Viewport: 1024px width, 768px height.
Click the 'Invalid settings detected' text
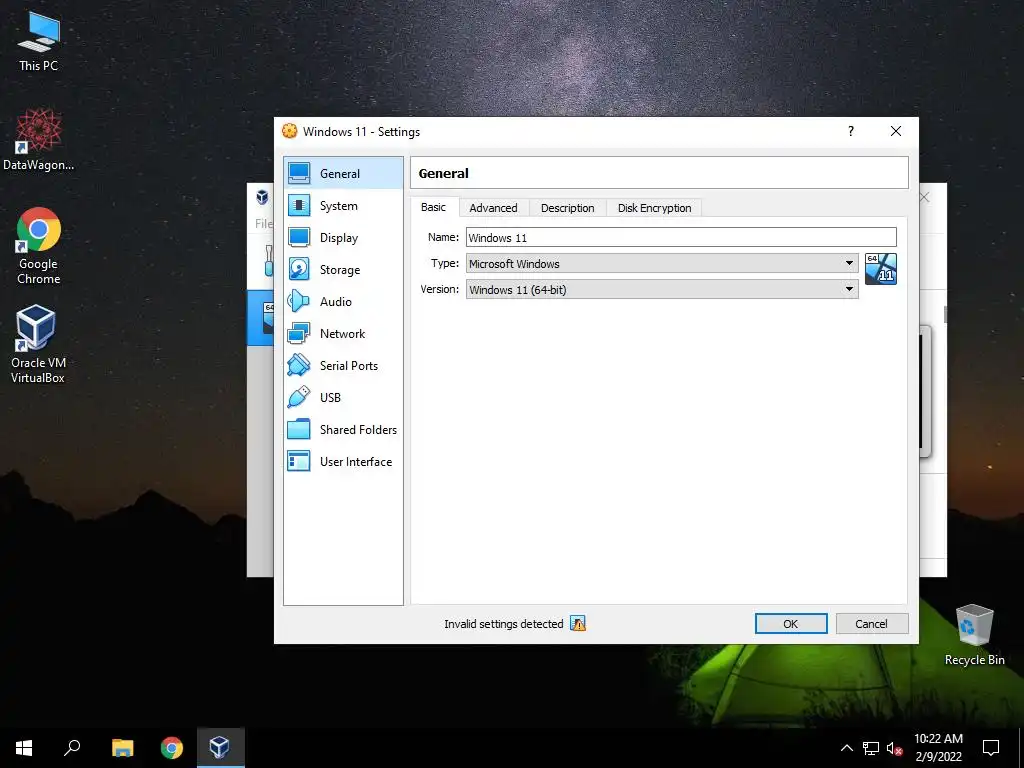pyautogui.click(x=504, y=624)
